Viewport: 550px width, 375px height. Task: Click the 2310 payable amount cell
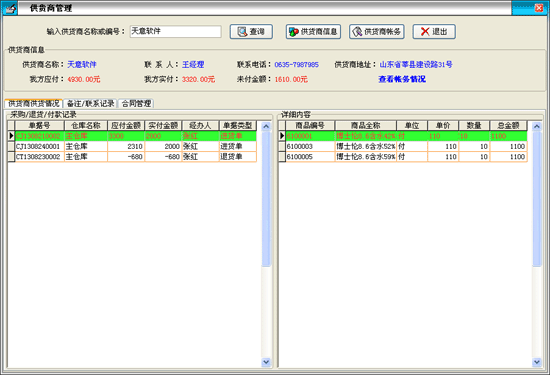126,146
